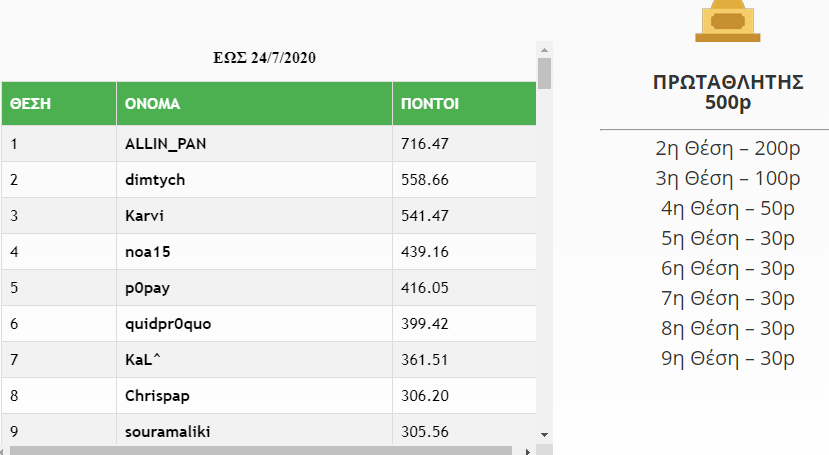Screen dimensions: 829x455
Task: Click the ΕΩΣ 24/7/2020 date heading
Action: [x=266, y=57]
